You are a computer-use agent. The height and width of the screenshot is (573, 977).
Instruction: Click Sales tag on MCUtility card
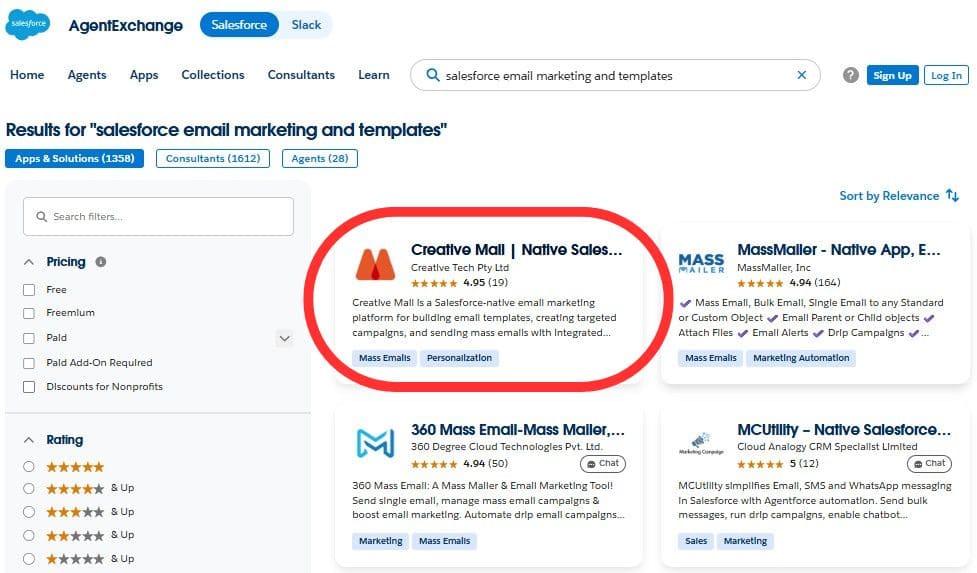tap(696, 541)
